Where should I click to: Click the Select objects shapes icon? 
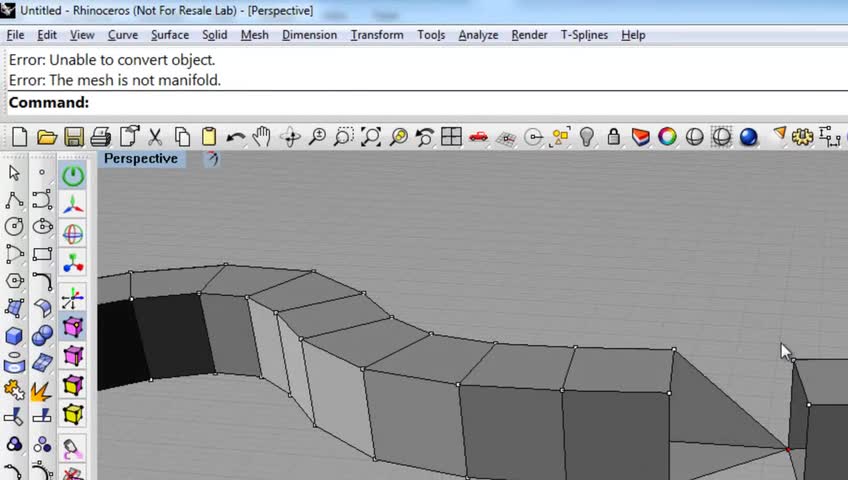coord(560,137)
